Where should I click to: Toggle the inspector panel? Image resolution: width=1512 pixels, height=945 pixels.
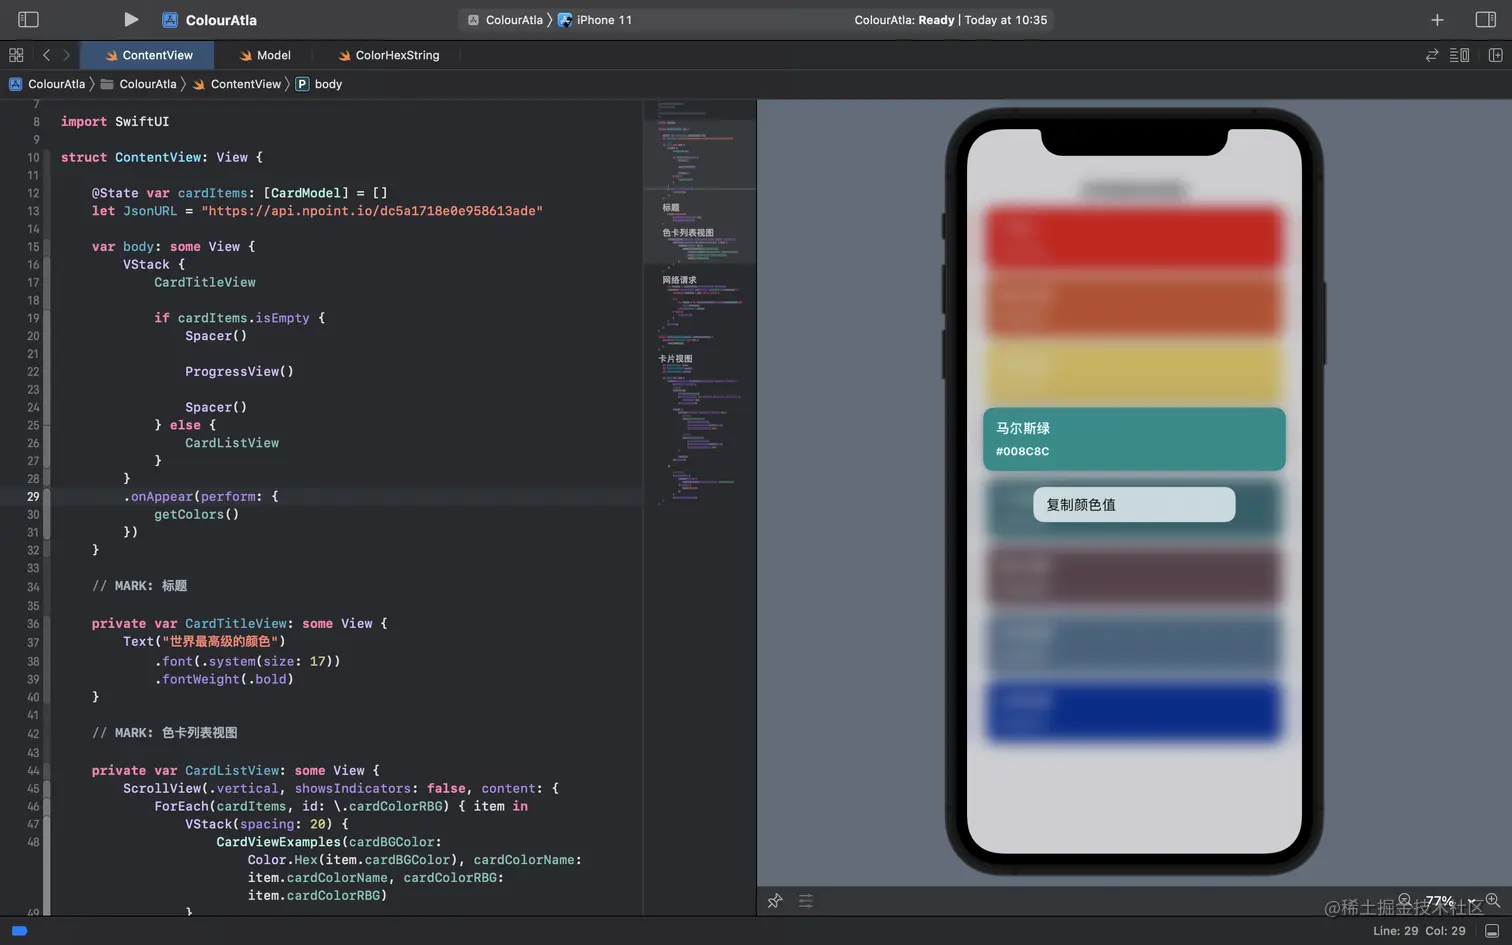(x=1486, y=19)
